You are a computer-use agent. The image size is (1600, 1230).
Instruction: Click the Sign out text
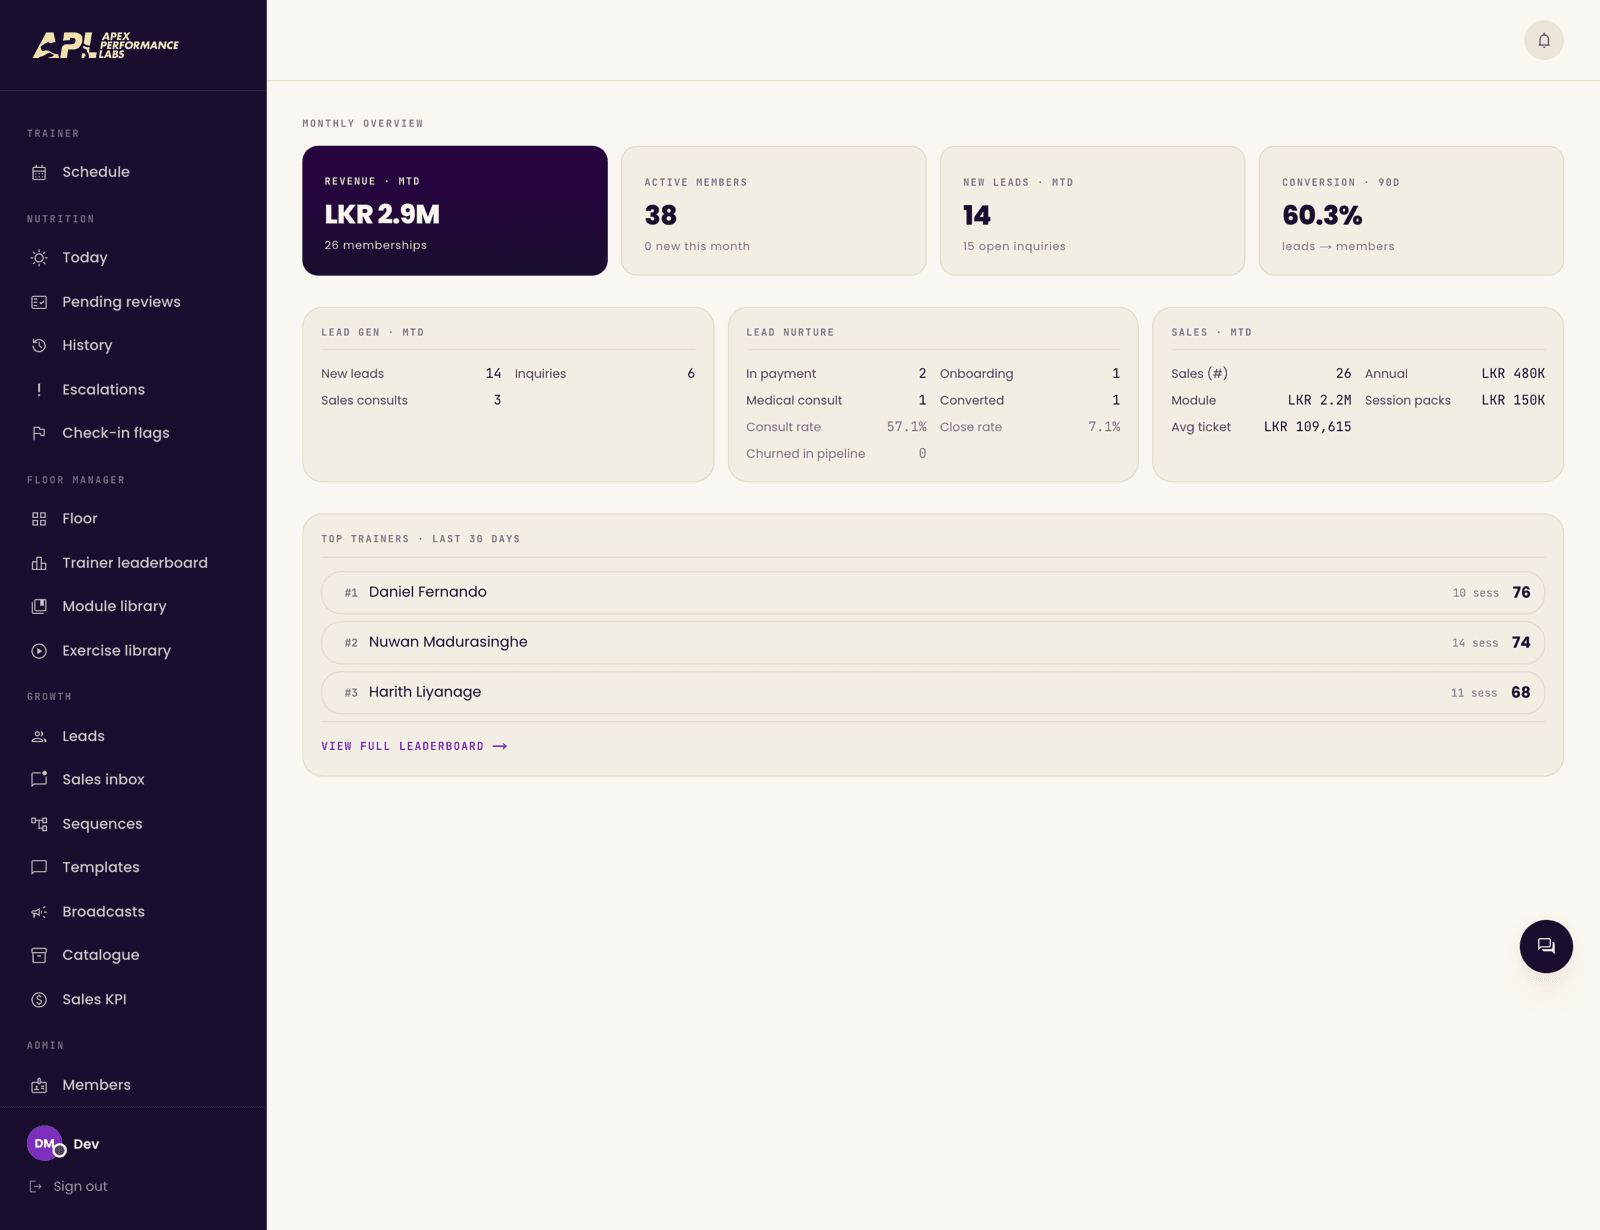(80, 1186)
